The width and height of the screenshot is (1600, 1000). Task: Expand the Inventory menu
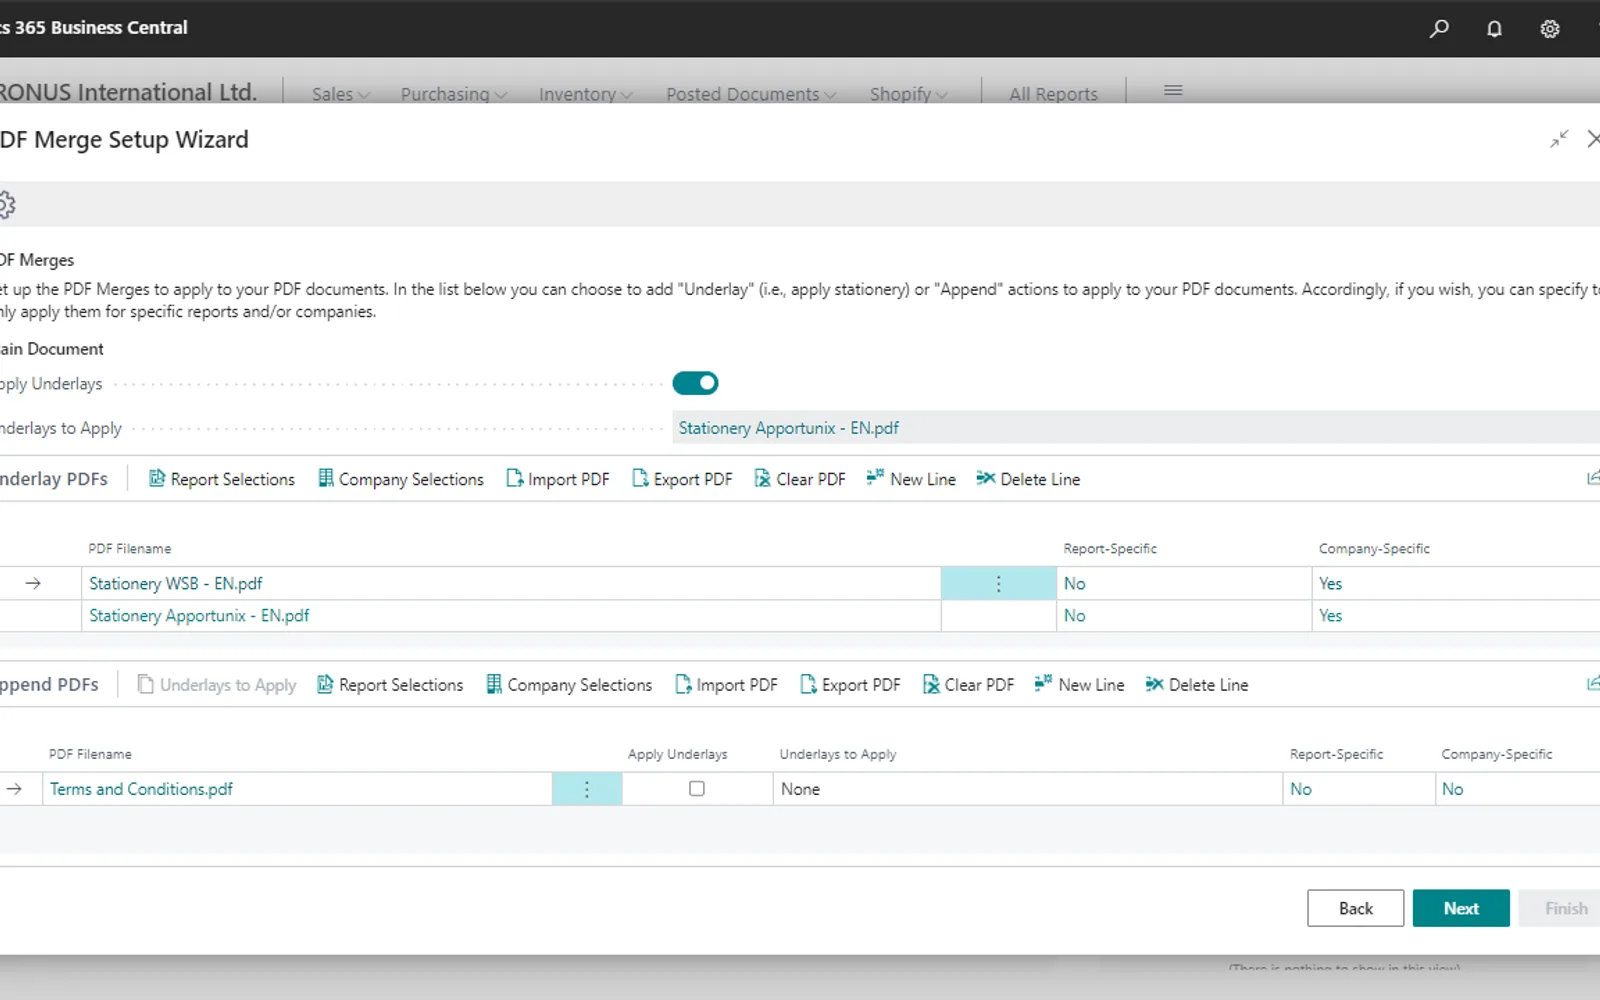tap(585, 94)
